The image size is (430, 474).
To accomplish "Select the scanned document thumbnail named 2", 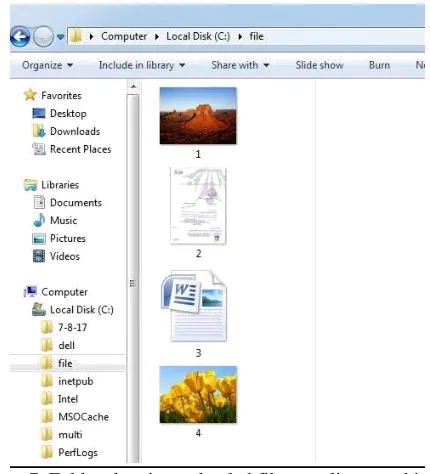I will pos(198,206).
